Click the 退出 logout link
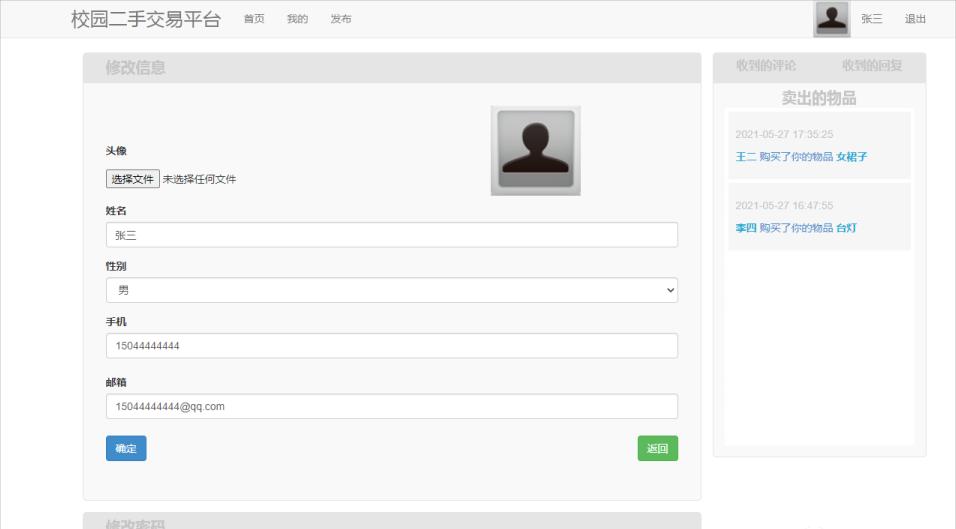Viewport: 956px width, 529px height. click(915, 19)
